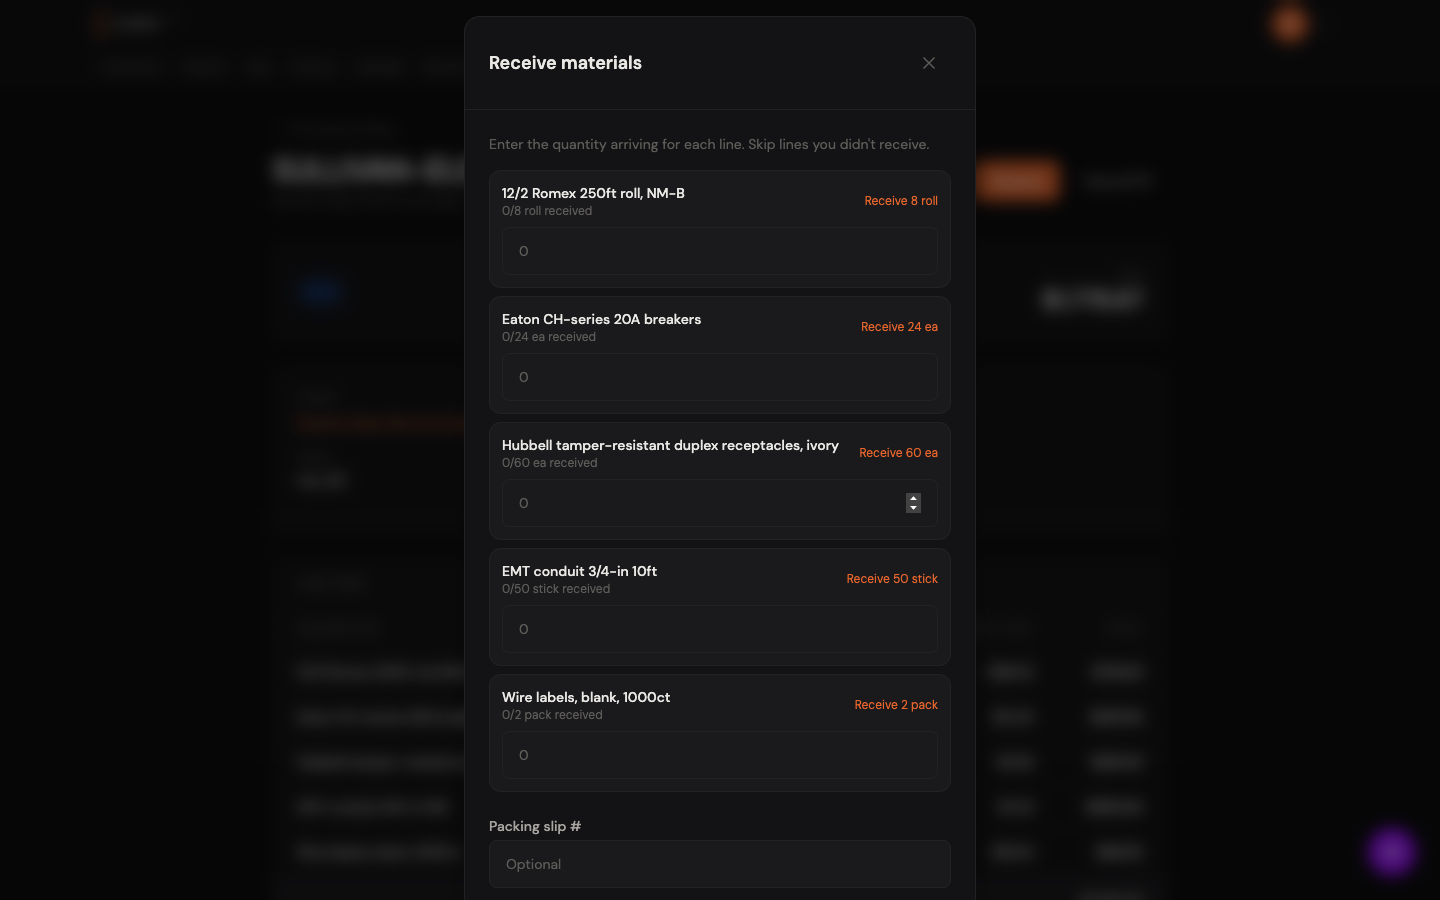Click the Receive 8 roll shortcut
Screen dimensions: 1440x900
[901, 201]
